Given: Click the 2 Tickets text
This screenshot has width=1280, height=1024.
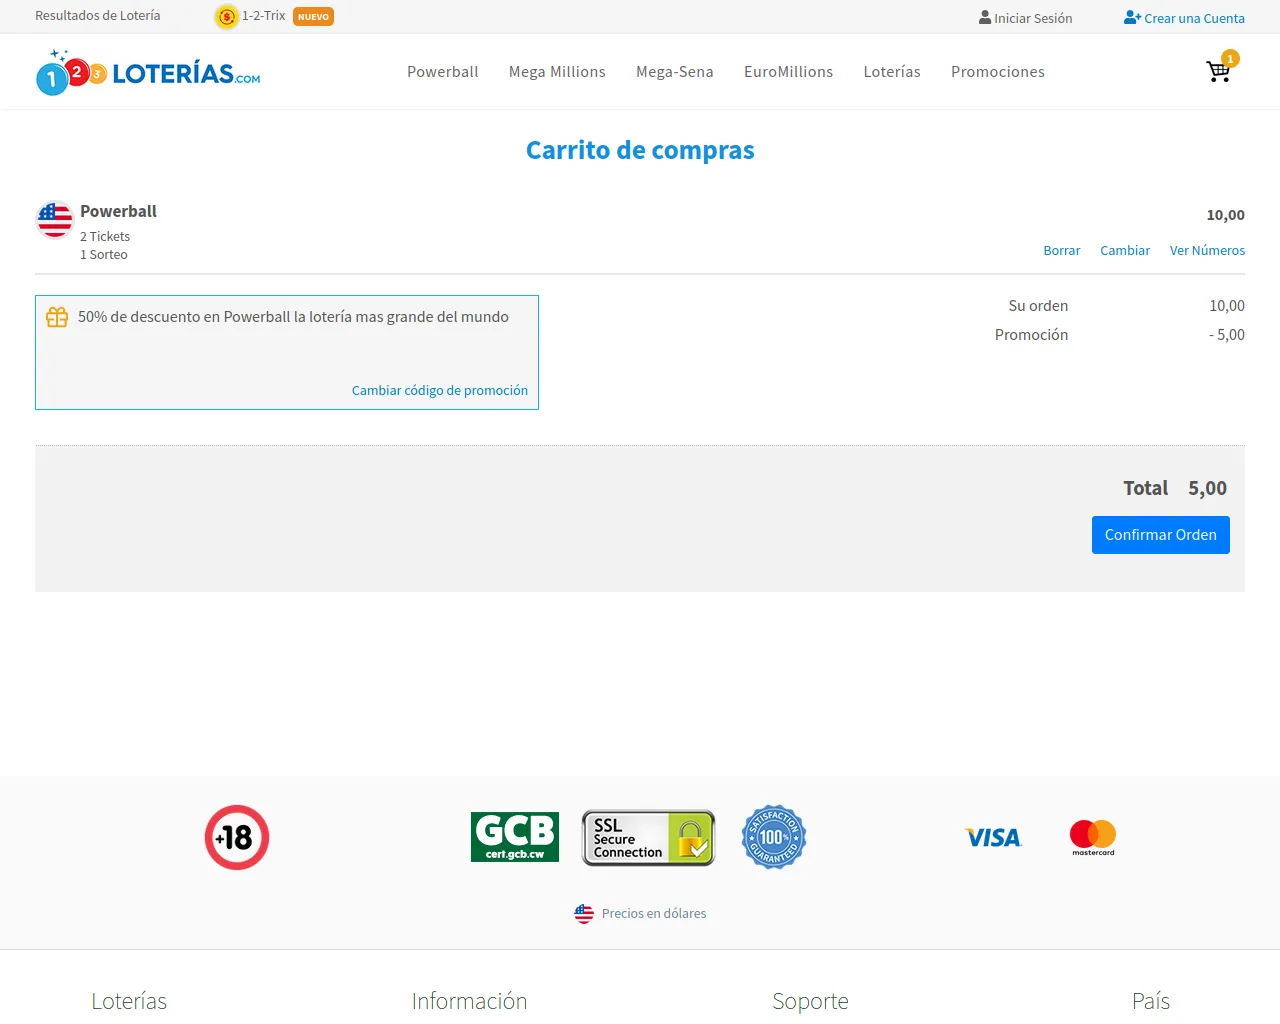Looking at the screenshot, I should point(105,237).
